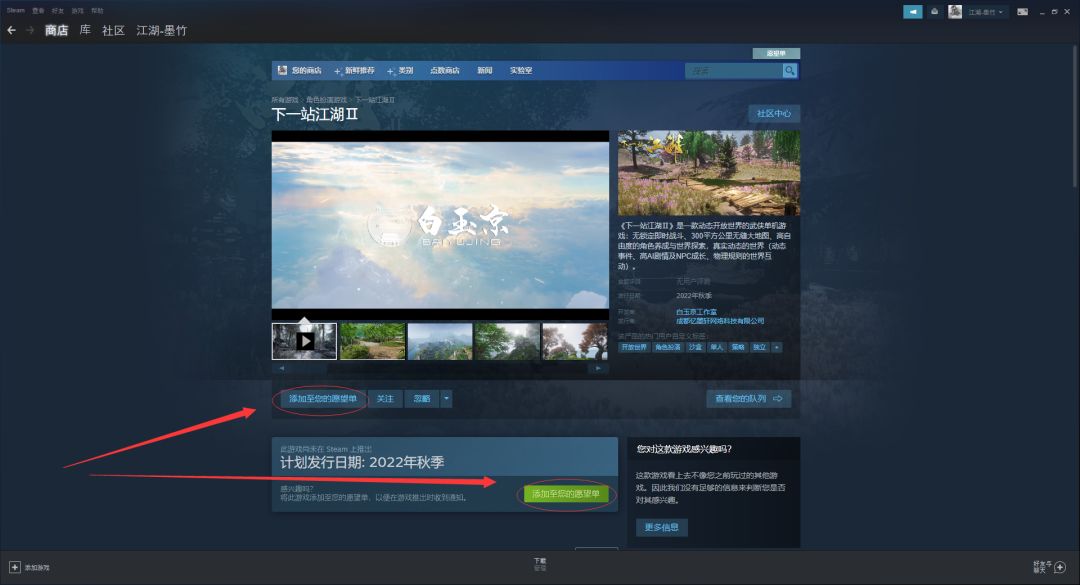The height and width of the screenshot is (585, 1080).
Task: Click the 忽略 button
Action: [422, 398]
